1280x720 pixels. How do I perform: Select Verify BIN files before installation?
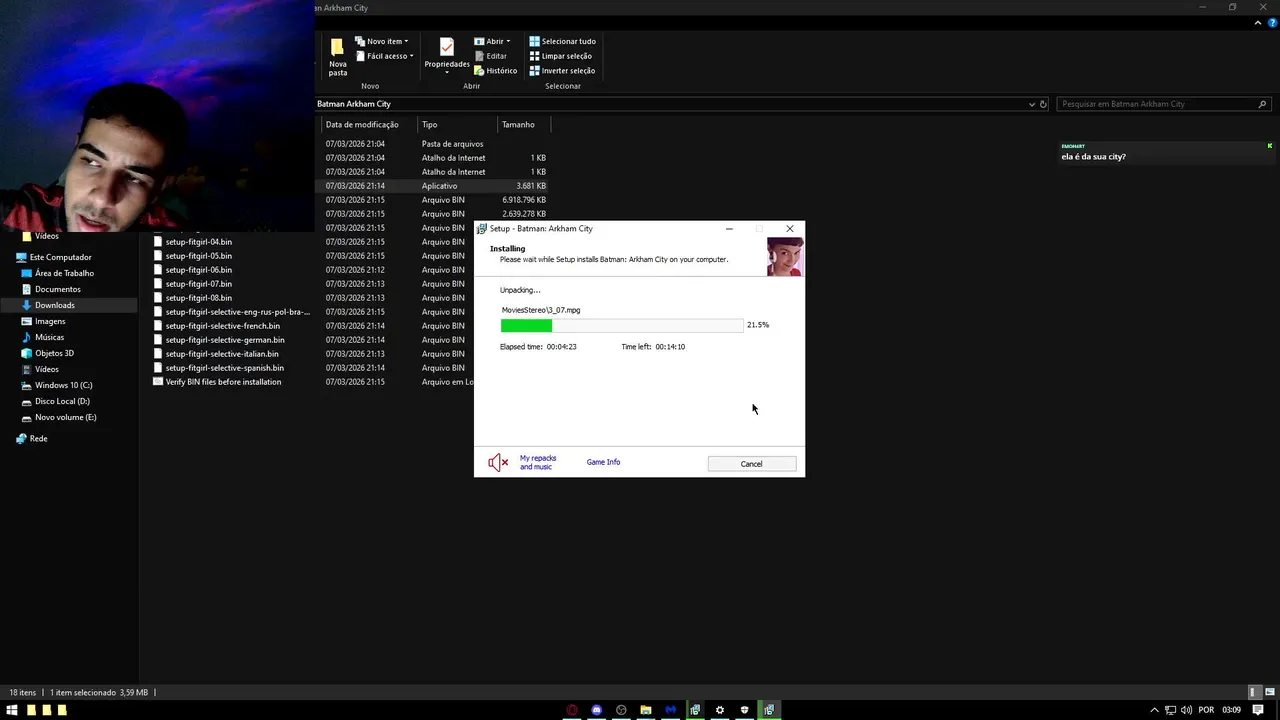[x=223, y=382]
